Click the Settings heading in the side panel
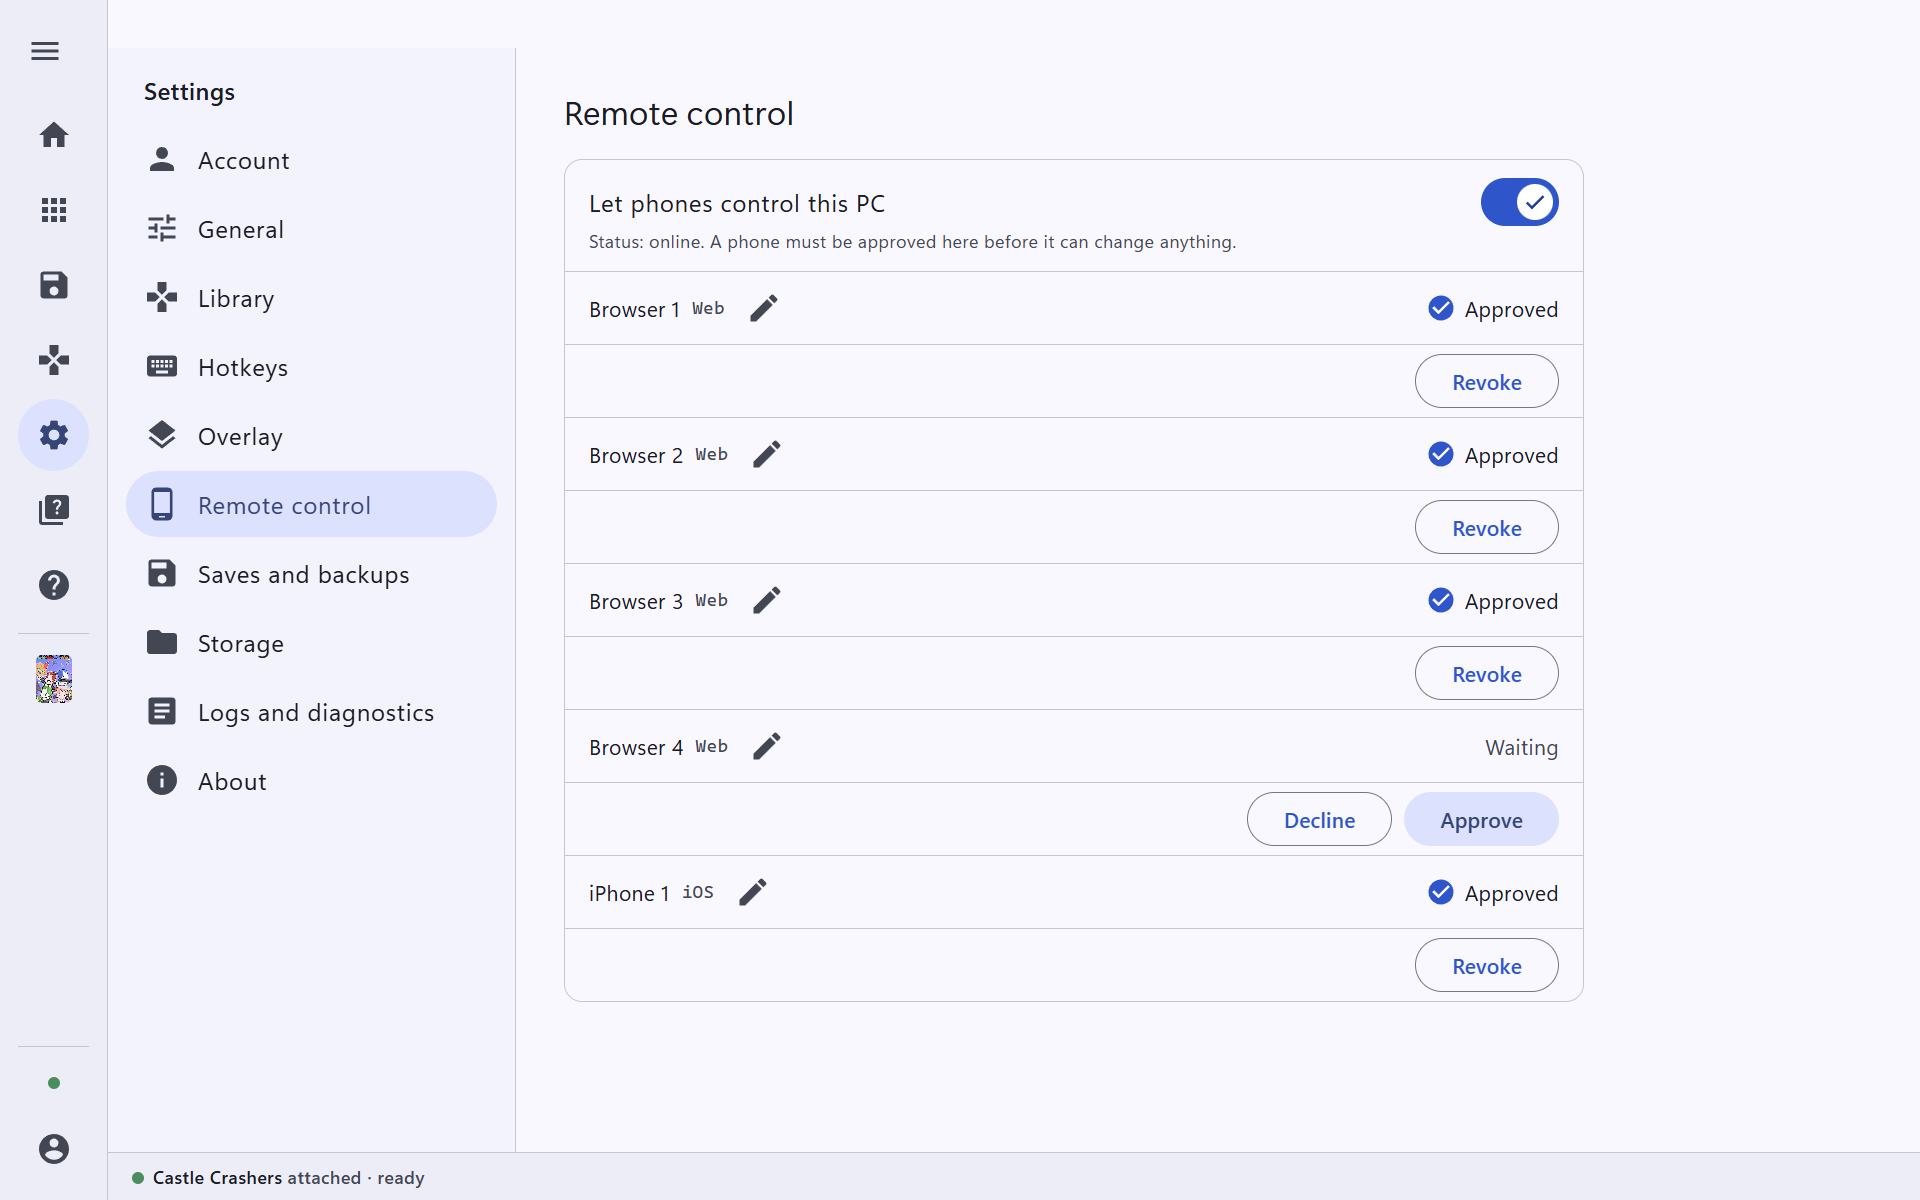The height and width of the screenshot is (1200, 1920). point(189,92)
